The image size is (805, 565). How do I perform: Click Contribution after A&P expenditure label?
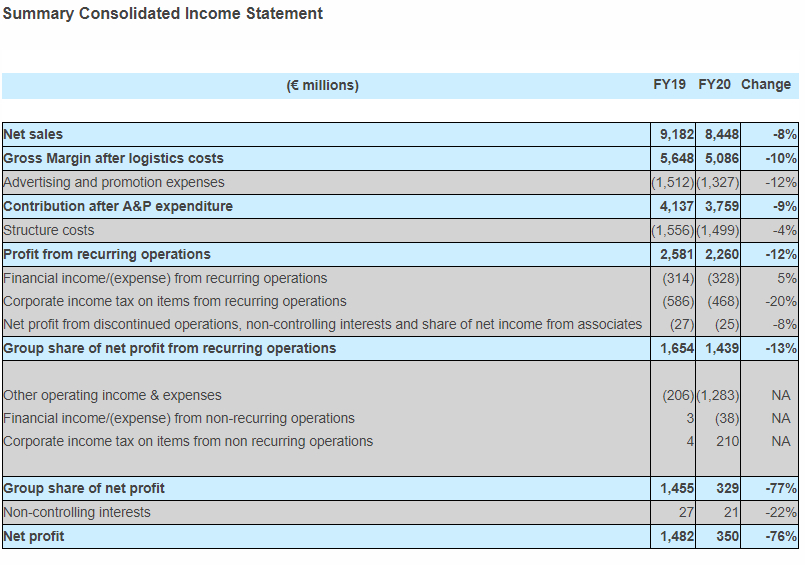point(118,206)
